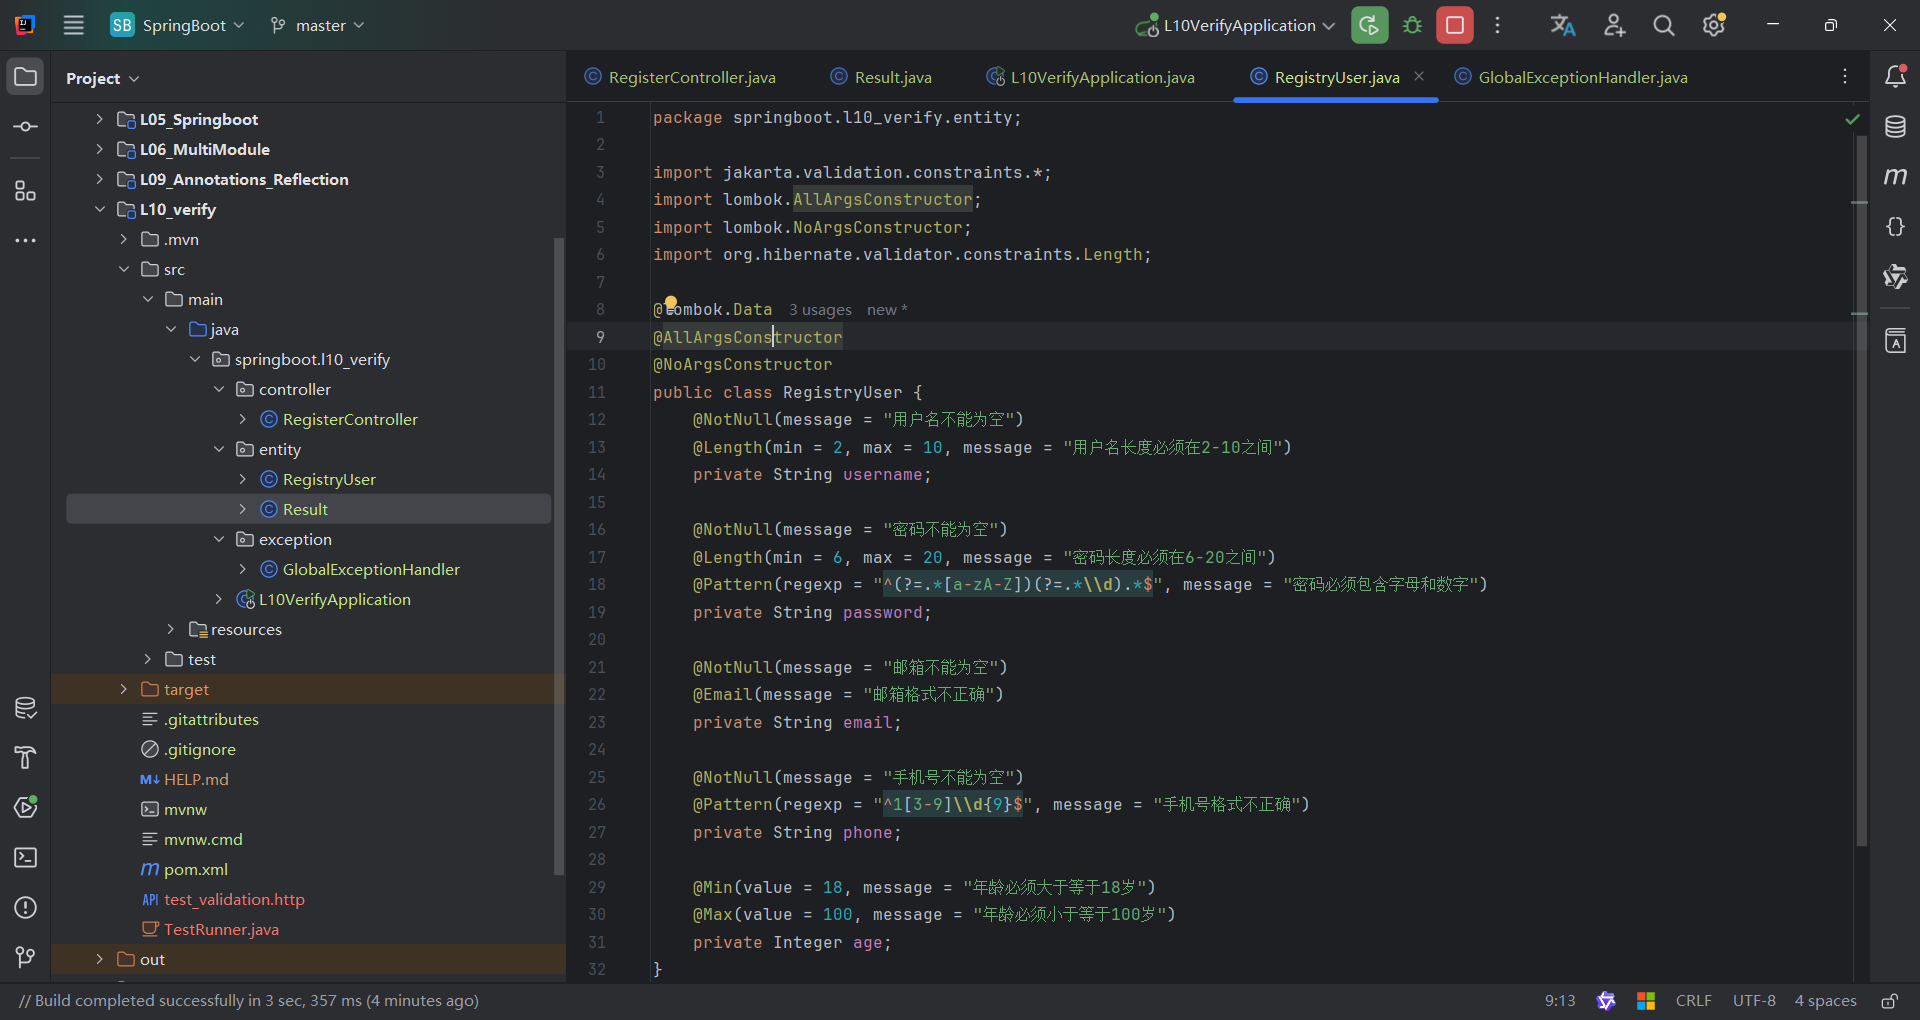Screen dimensions: 1920x1020
Task: Toggle the read-only lock icon in status bar
Action: click(1889, 1001)
